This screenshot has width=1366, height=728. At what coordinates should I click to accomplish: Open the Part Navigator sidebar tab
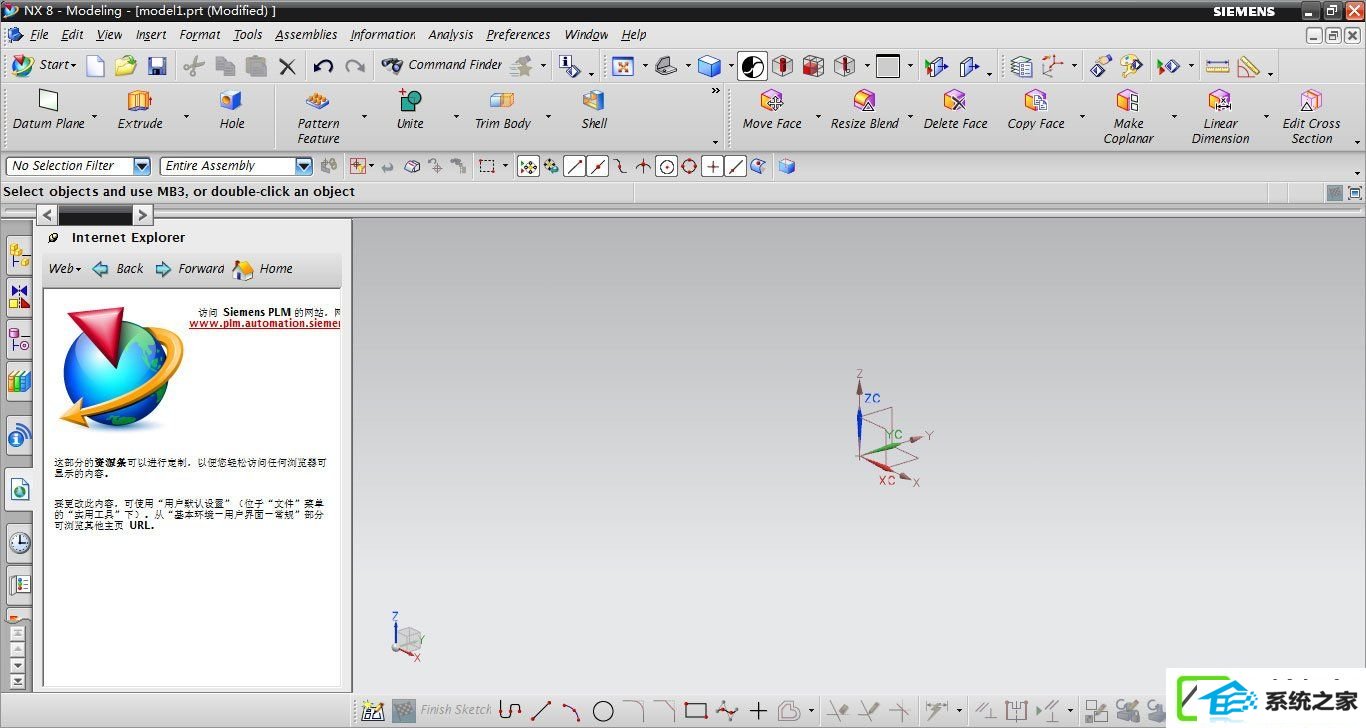pos(19,339)
